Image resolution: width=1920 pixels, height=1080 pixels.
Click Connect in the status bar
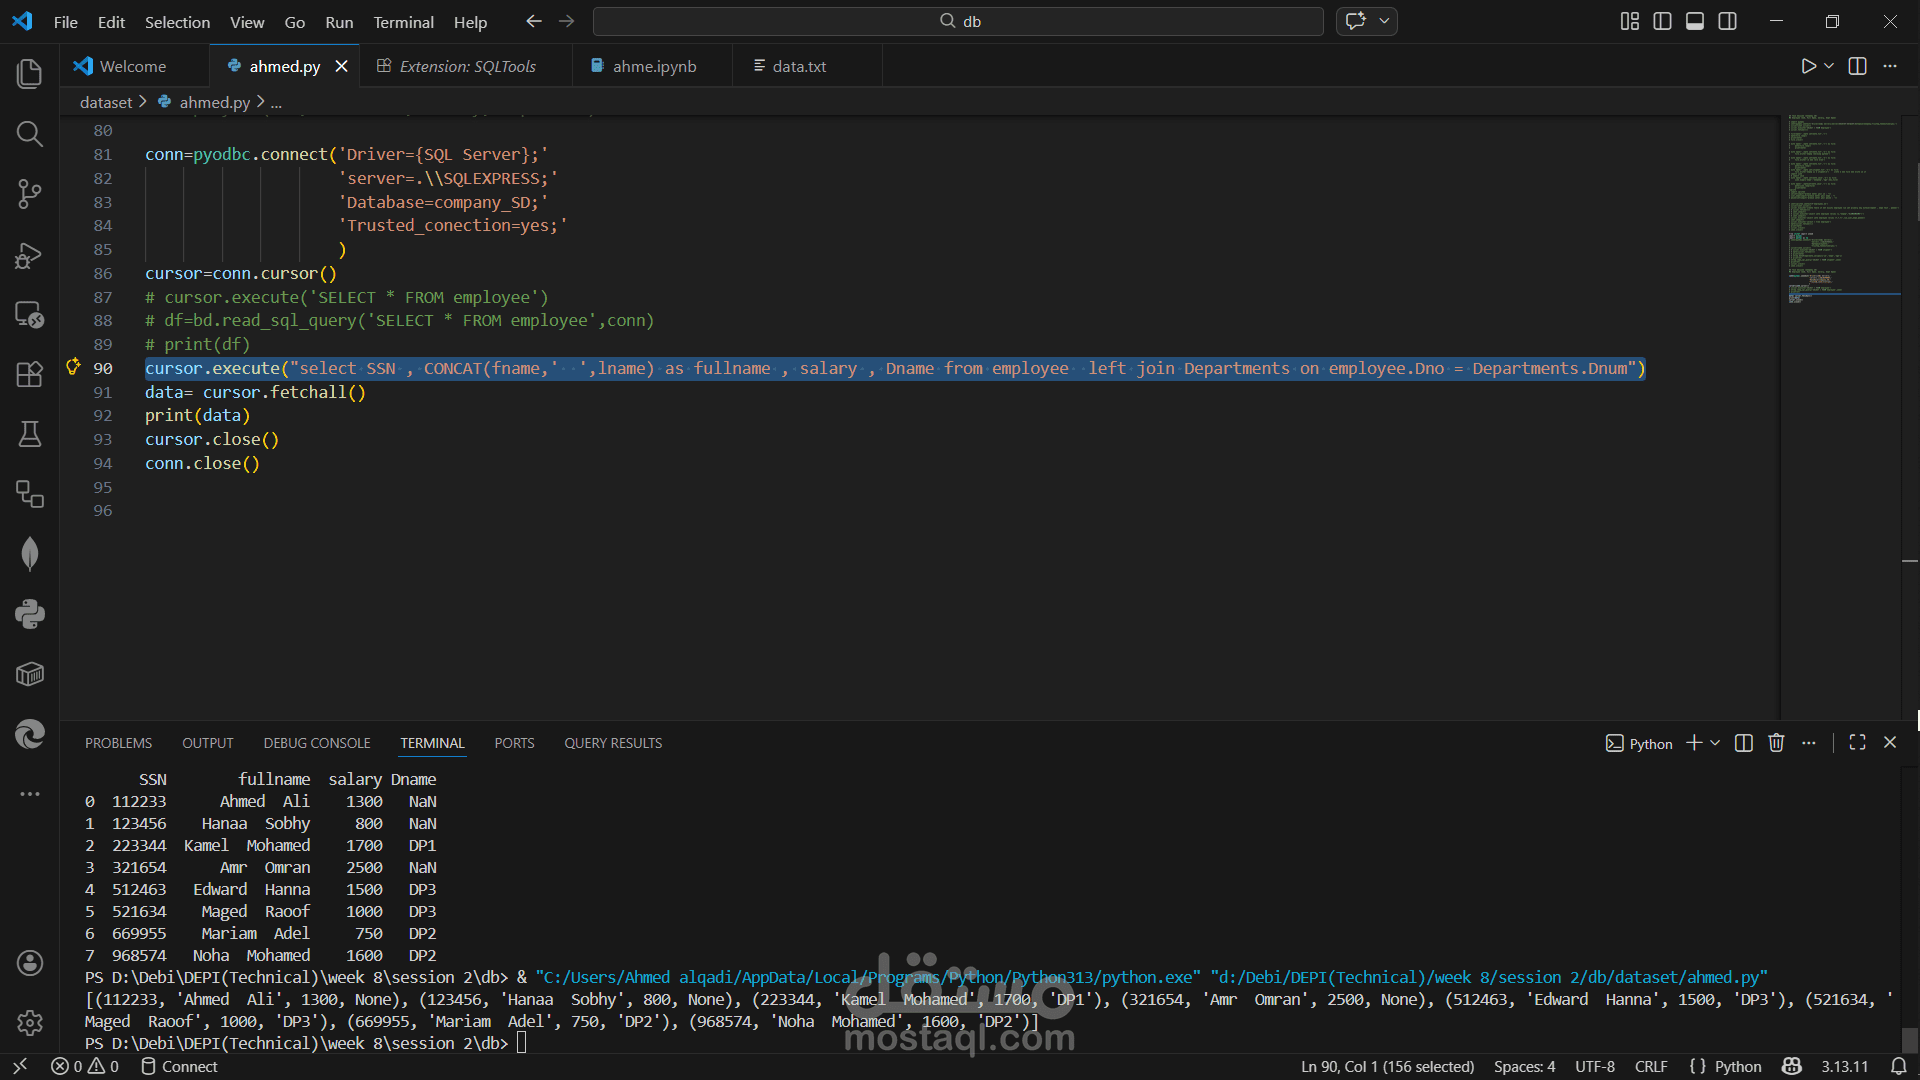[180, 1066]
